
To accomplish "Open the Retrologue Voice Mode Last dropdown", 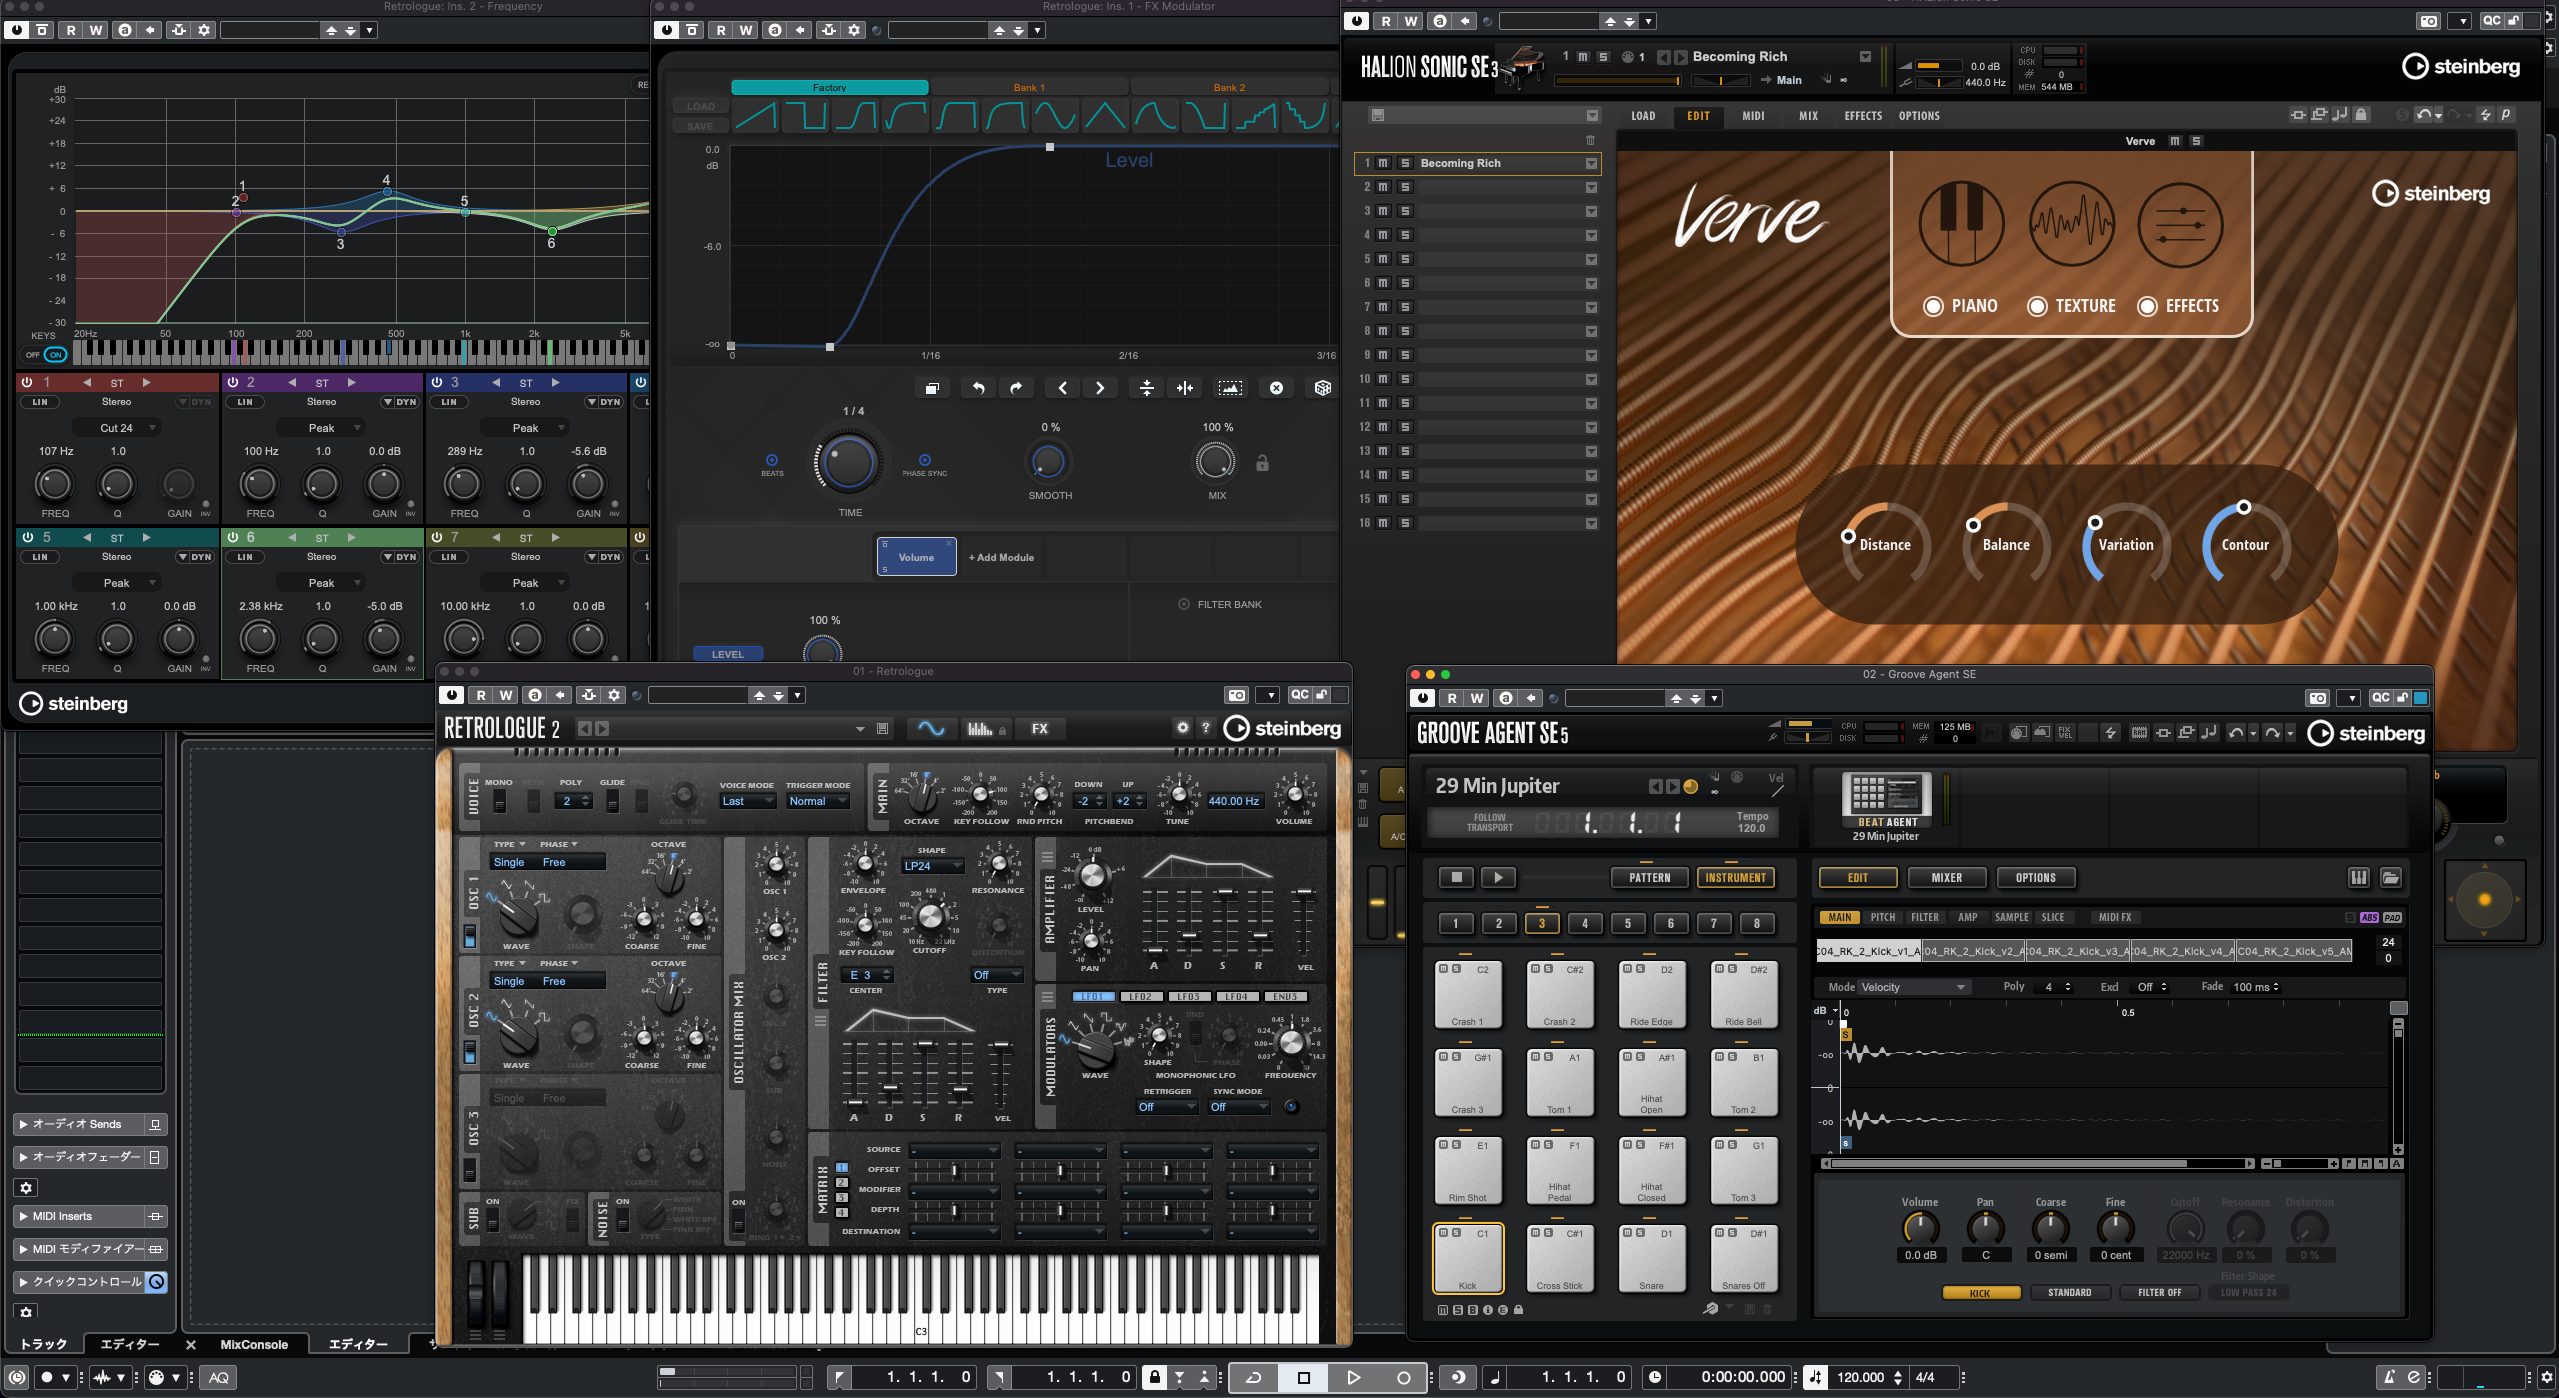I will point(747,801).
